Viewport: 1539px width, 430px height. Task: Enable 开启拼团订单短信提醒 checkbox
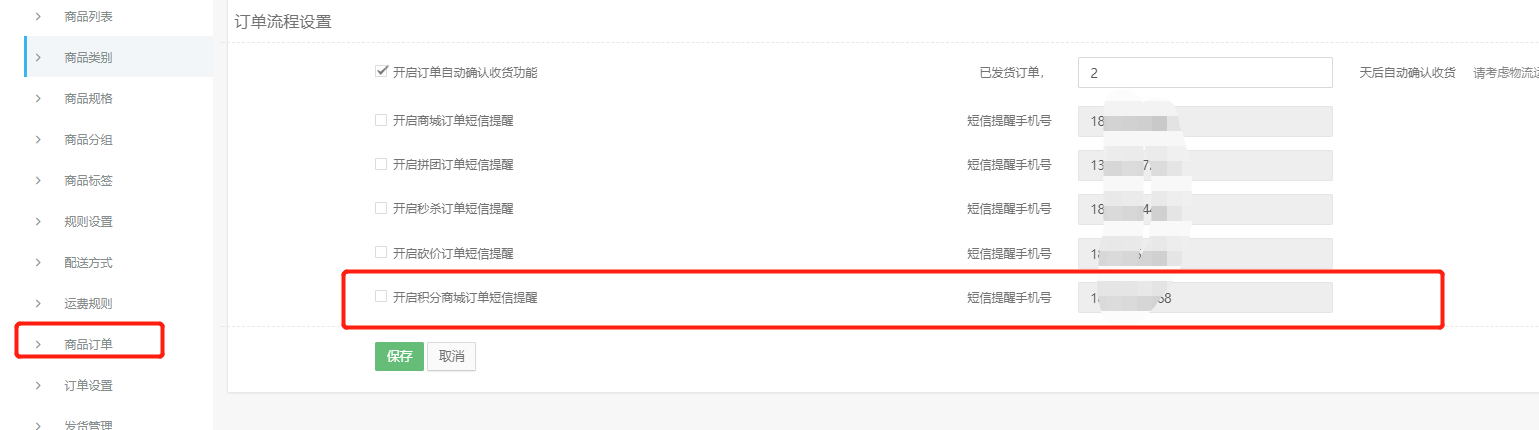pos(381,164)
